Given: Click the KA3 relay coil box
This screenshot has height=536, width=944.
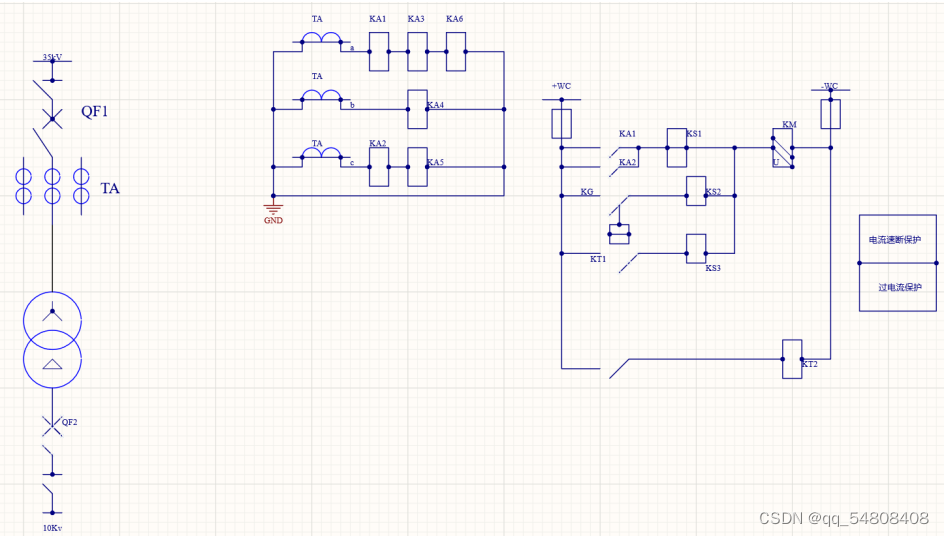Looking at the screenshot, I should pos(417,52).
